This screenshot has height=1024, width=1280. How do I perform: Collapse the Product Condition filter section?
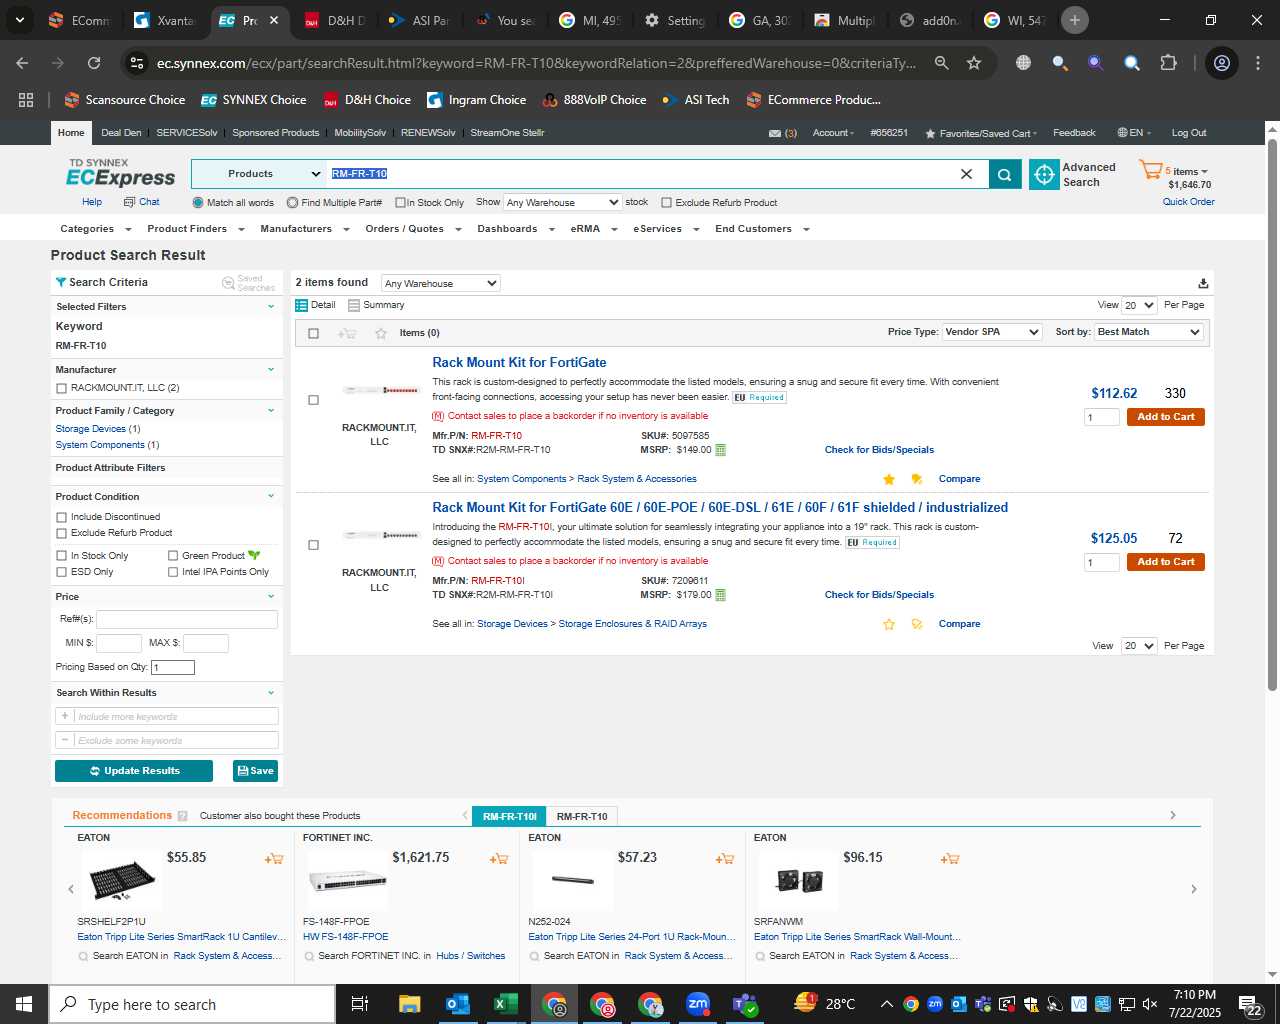pos(270,497)
